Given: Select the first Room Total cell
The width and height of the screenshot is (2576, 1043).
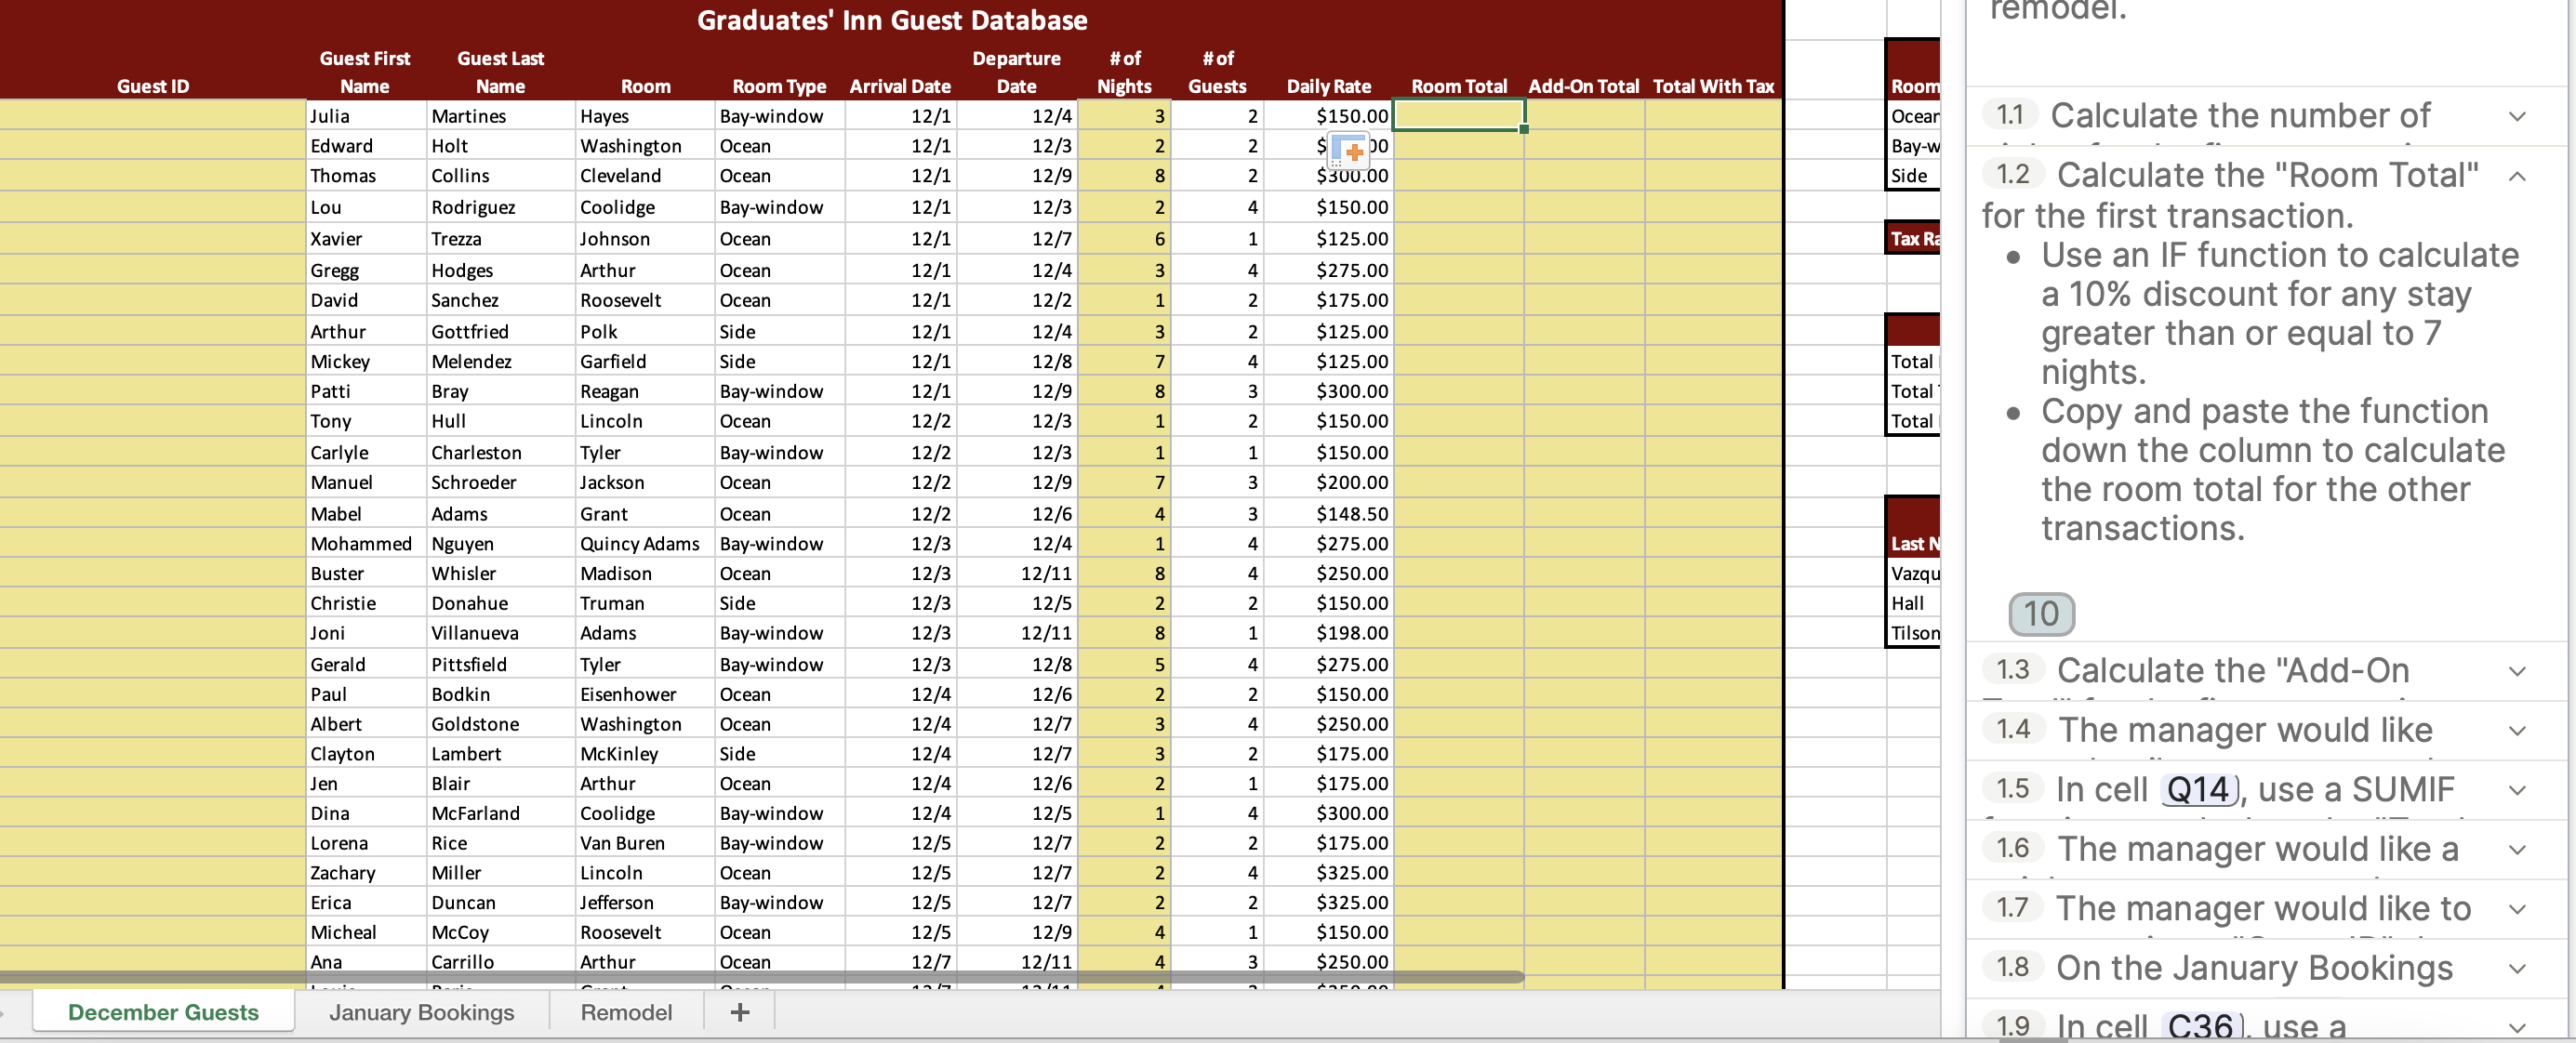Looking at the screenshot, I should coord(1458,116).
